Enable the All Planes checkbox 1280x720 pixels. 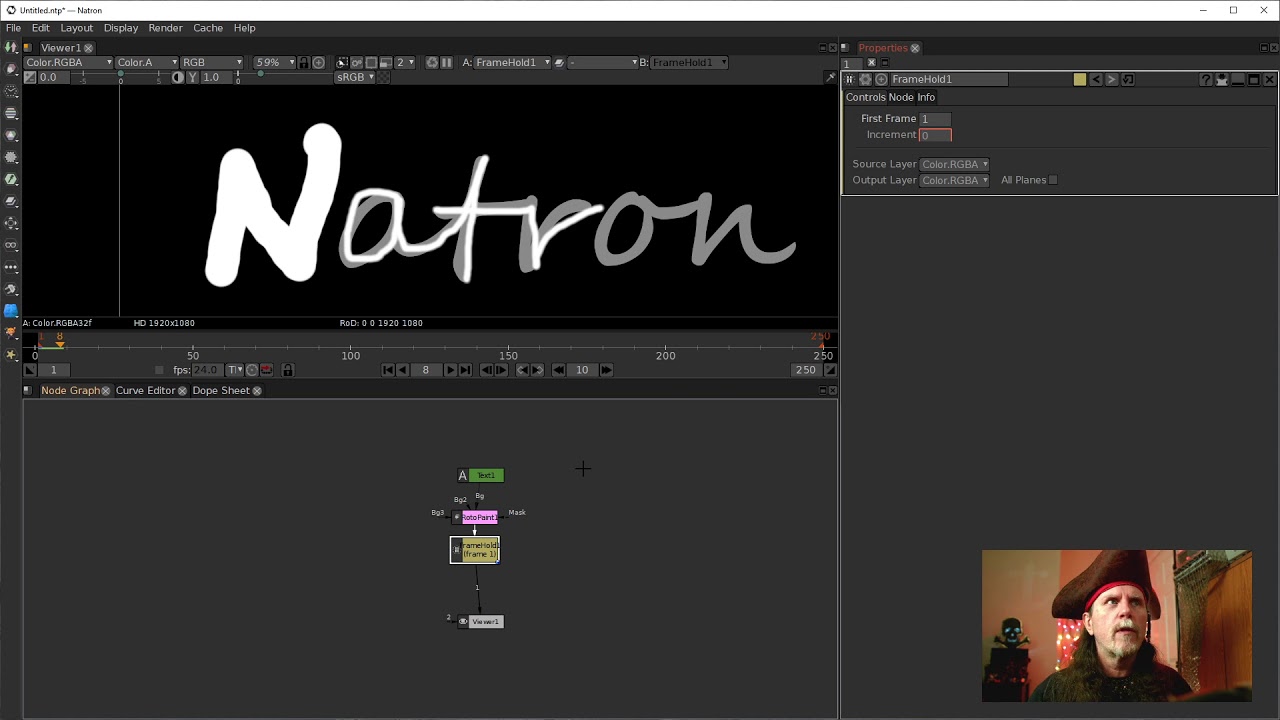[1053, 180]
